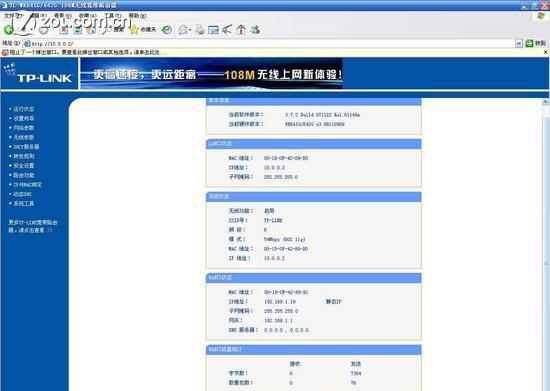Click the red Stop loading icon
This screenshot has width=550, height=391.
pyautogui.click(x=64, y=30)
